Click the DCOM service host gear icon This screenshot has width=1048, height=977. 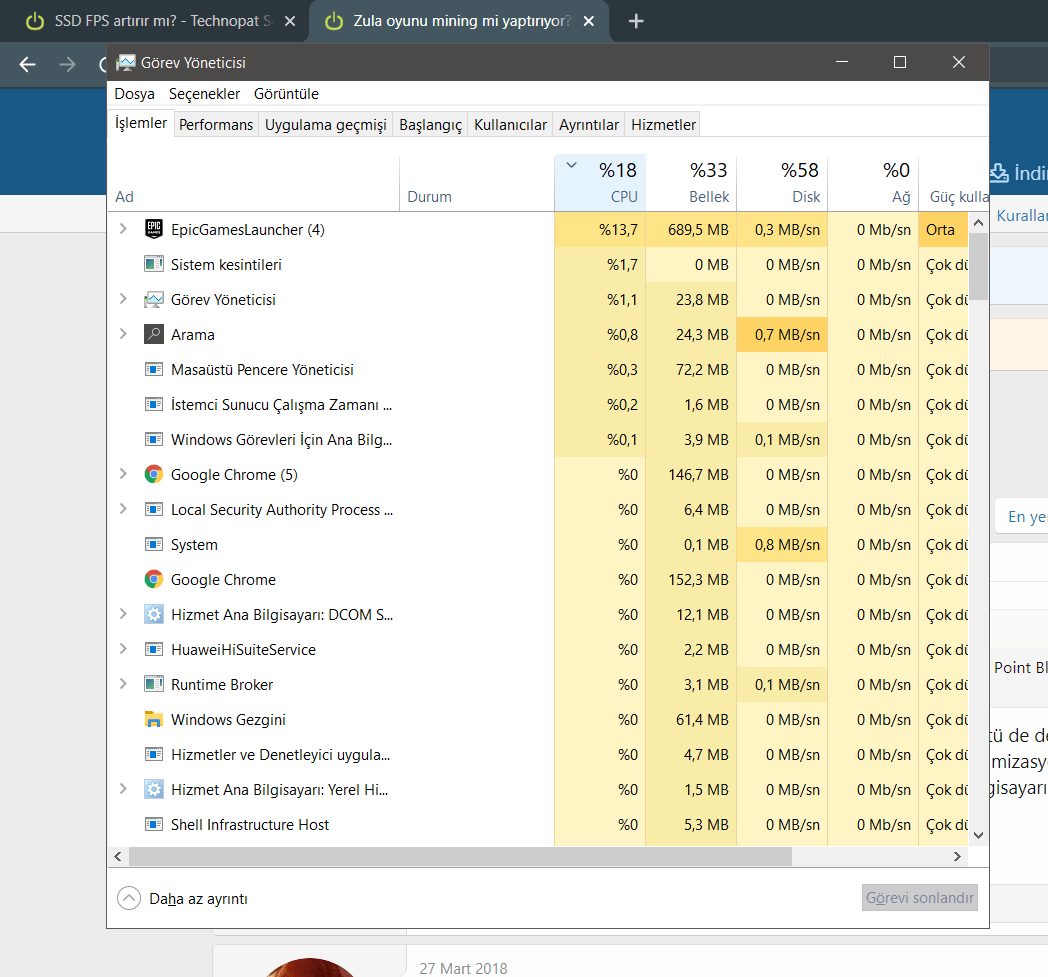pyautogui.click(x=154, y=614)
